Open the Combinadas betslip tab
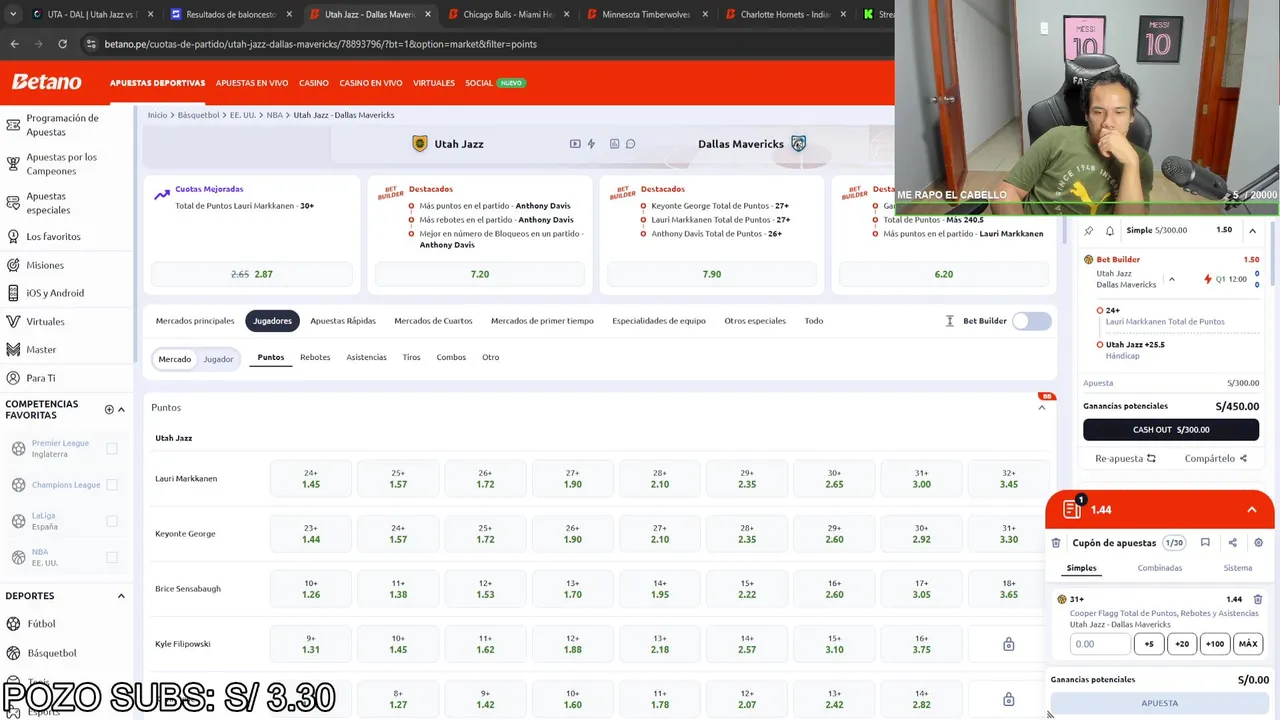The image size is (1280, 720). [1160, 568]
